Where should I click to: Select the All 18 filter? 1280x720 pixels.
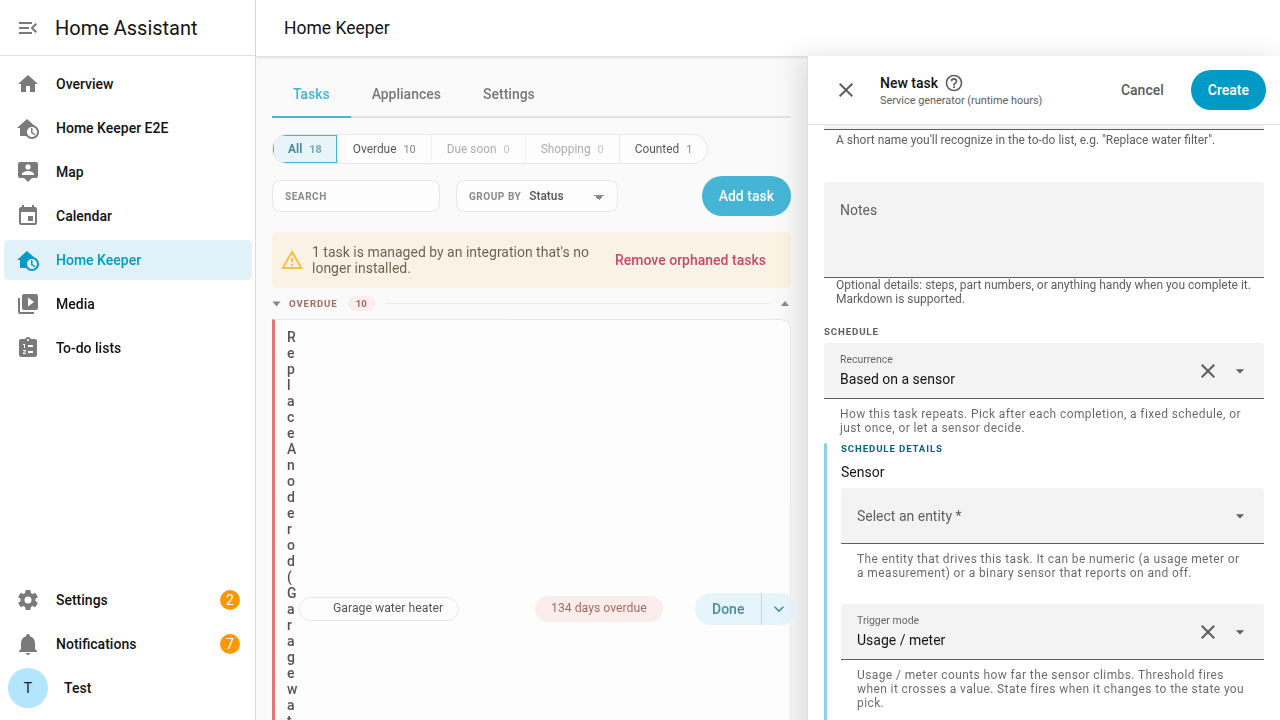[x=305, y=149]
